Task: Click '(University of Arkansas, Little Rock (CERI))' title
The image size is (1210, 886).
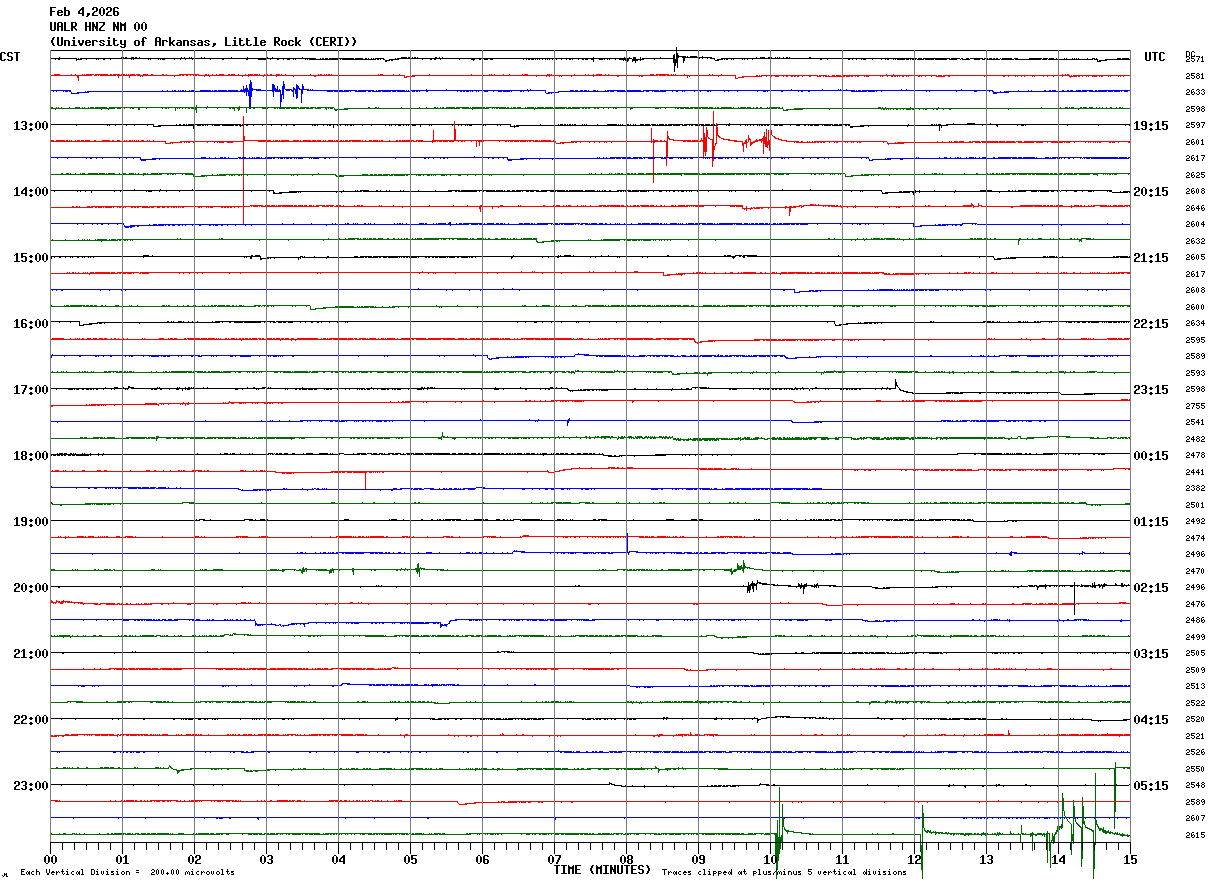Action: 203,42
